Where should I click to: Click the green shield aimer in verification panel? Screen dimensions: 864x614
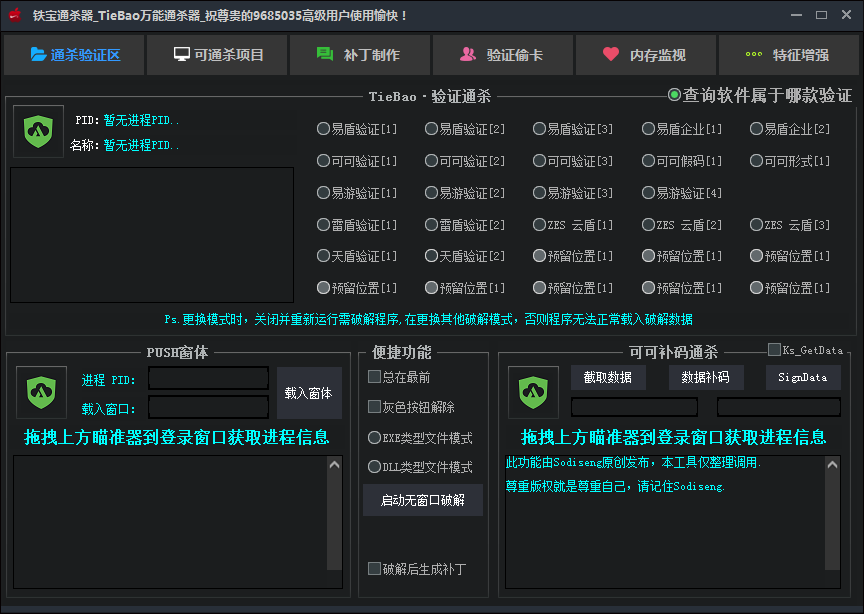(x=38, y=131)
